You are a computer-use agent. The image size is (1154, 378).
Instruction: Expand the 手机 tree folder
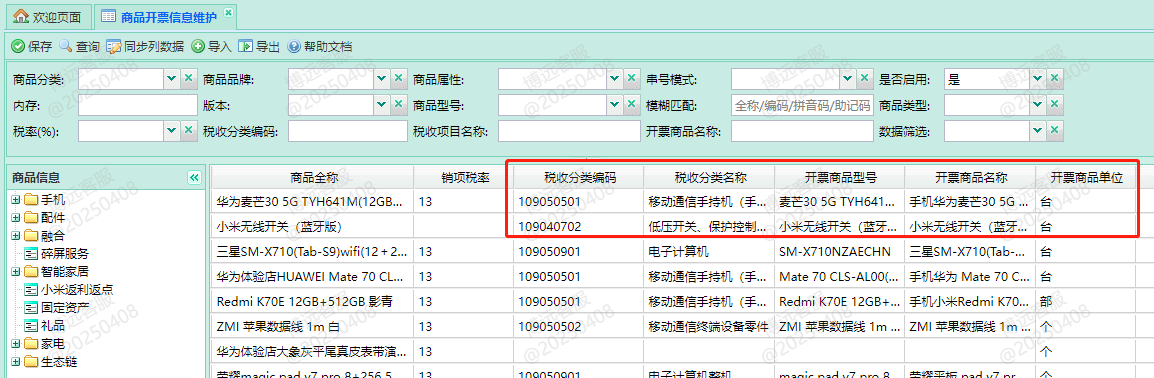pos(15,199)
